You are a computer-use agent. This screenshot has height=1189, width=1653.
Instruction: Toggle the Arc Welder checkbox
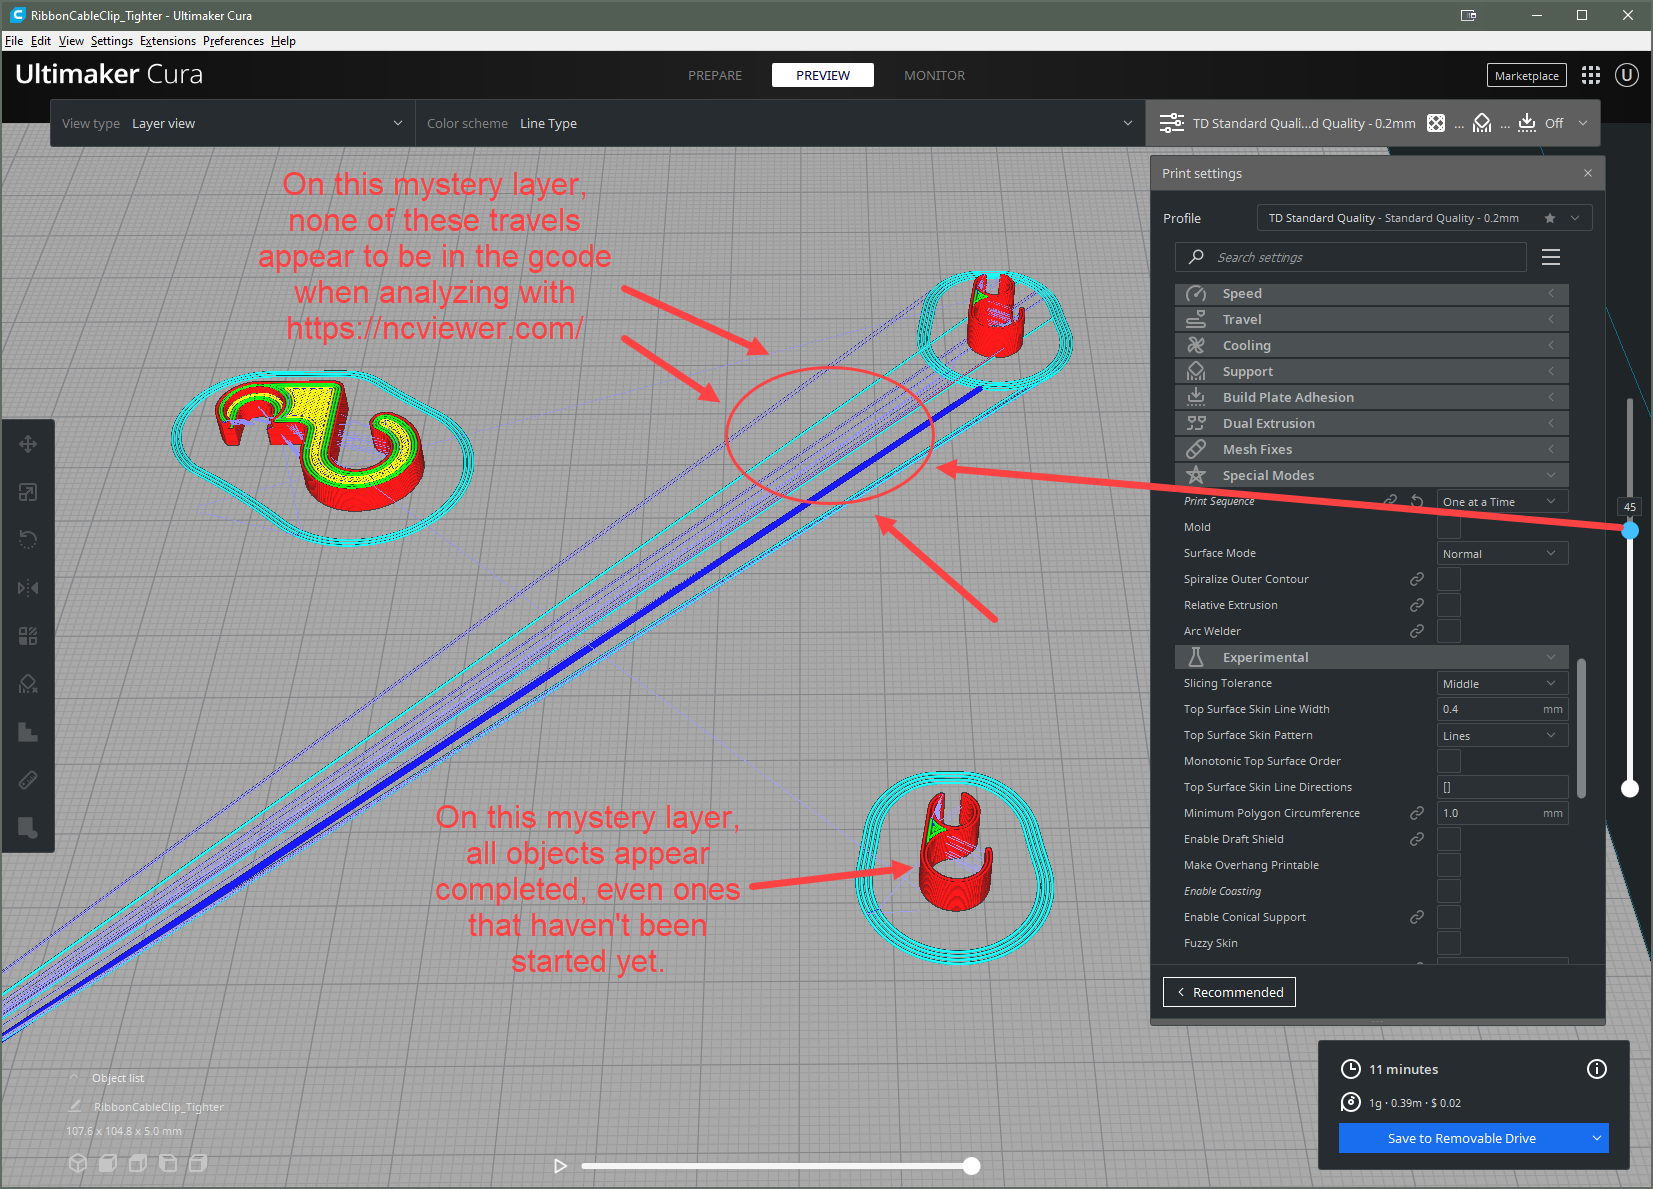1449,631
